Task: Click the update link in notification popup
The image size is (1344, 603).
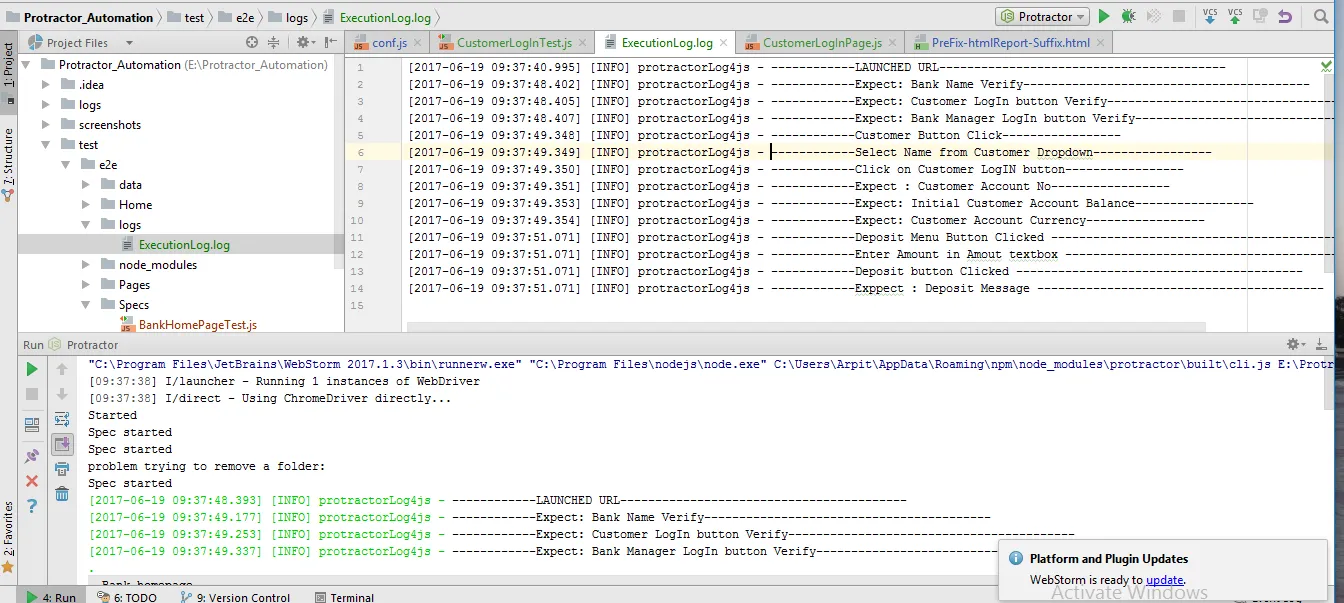Action: [1165, 580]
